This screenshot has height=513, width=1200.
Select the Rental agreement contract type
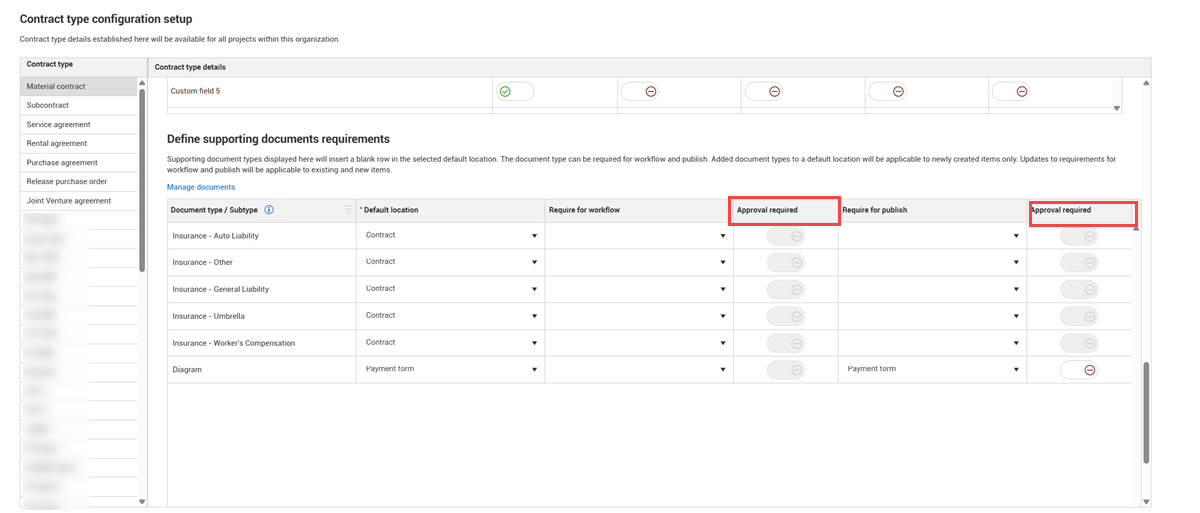[x=79, y=144]
